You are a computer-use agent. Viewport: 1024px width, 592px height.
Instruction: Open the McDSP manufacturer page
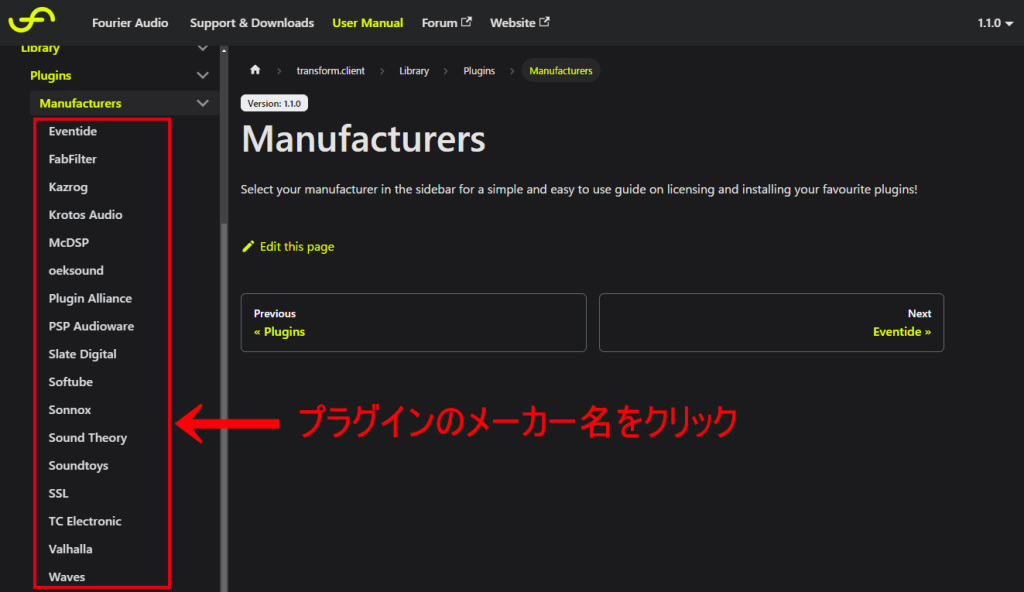pos(69,242)
